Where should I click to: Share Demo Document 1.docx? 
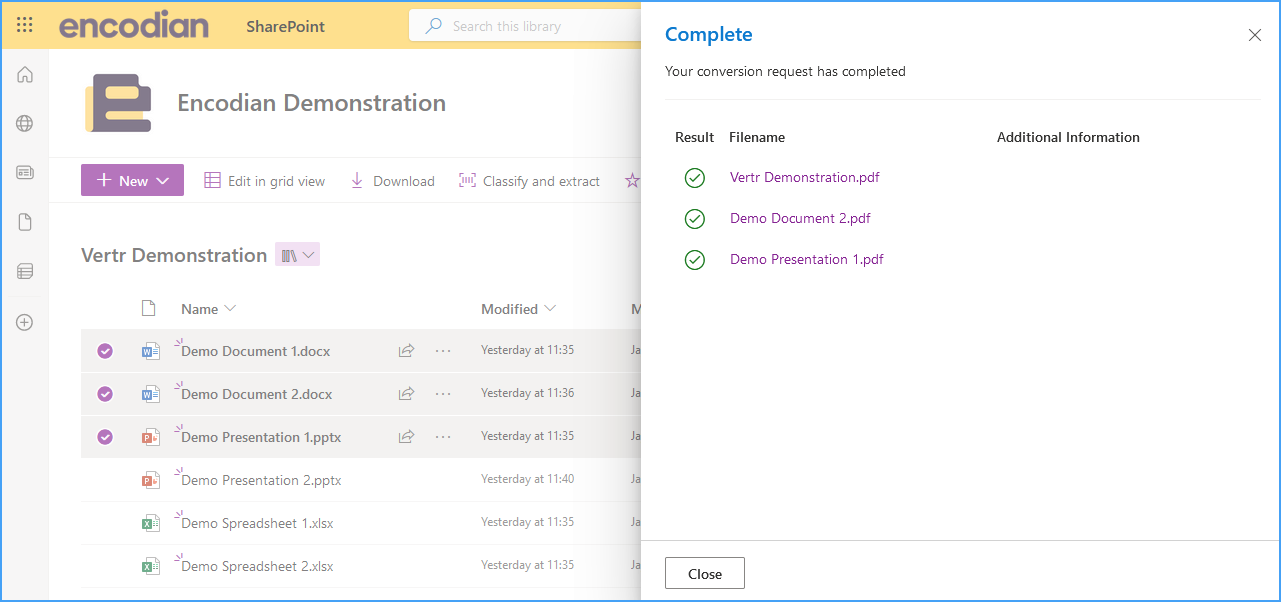pyautogui.click(x=406, y=351)
